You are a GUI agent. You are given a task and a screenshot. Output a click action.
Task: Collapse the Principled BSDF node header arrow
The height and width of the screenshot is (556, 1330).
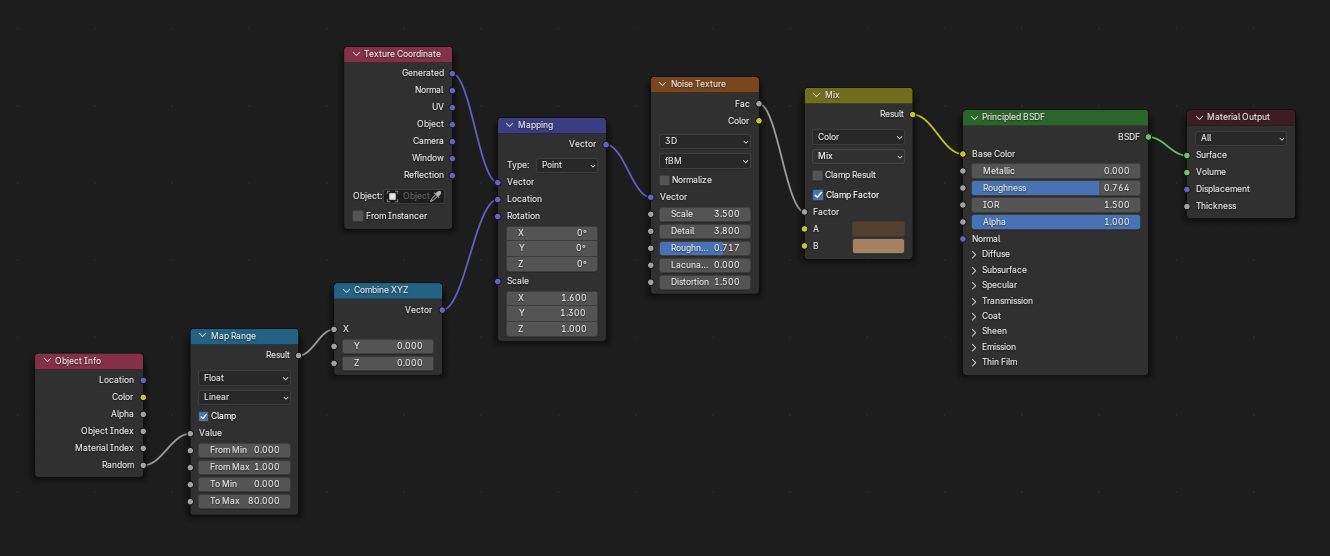point(973,117)
